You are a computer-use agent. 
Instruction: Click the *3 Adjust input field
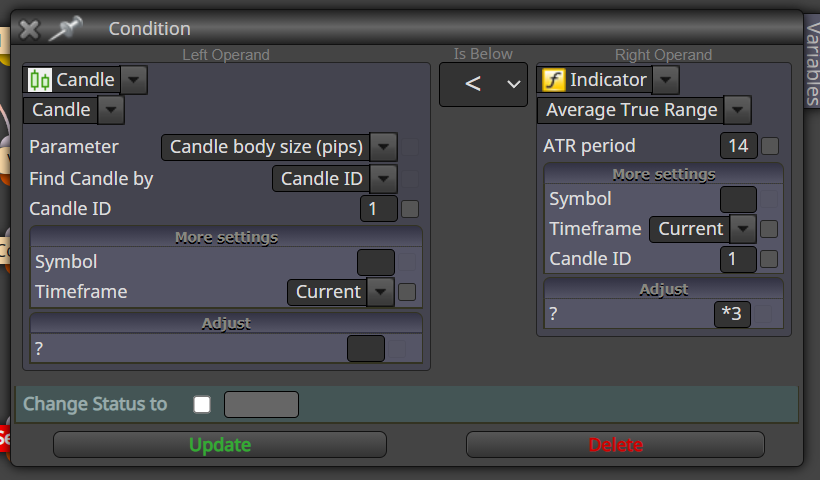click(x=732, y=314)
